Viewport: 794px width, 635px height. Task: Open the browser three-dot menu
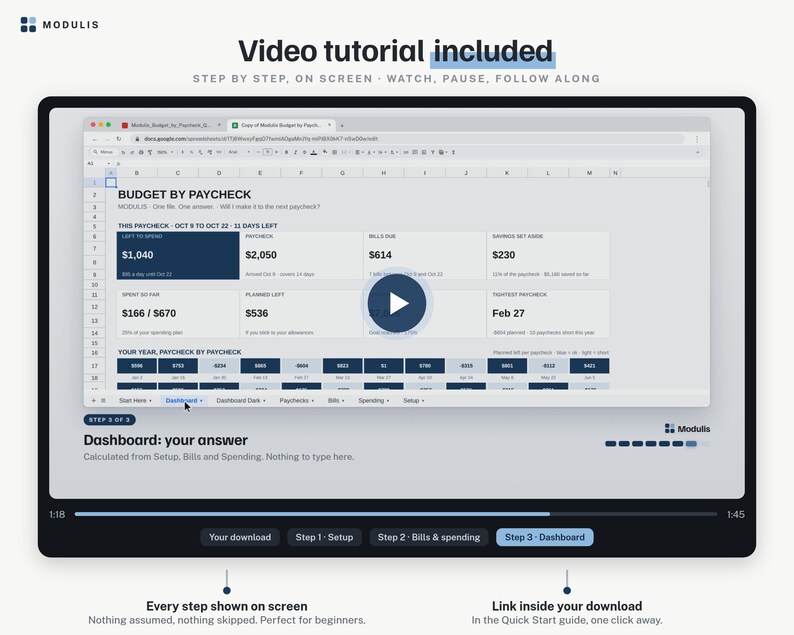(x=697, y=139)
